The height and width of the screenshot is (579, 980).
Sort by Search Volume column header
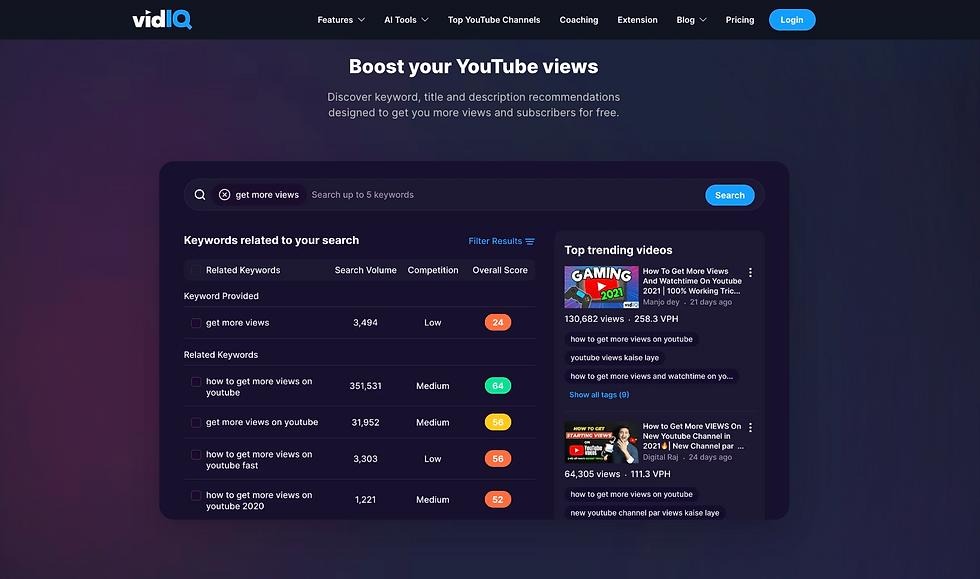point(366,270)
